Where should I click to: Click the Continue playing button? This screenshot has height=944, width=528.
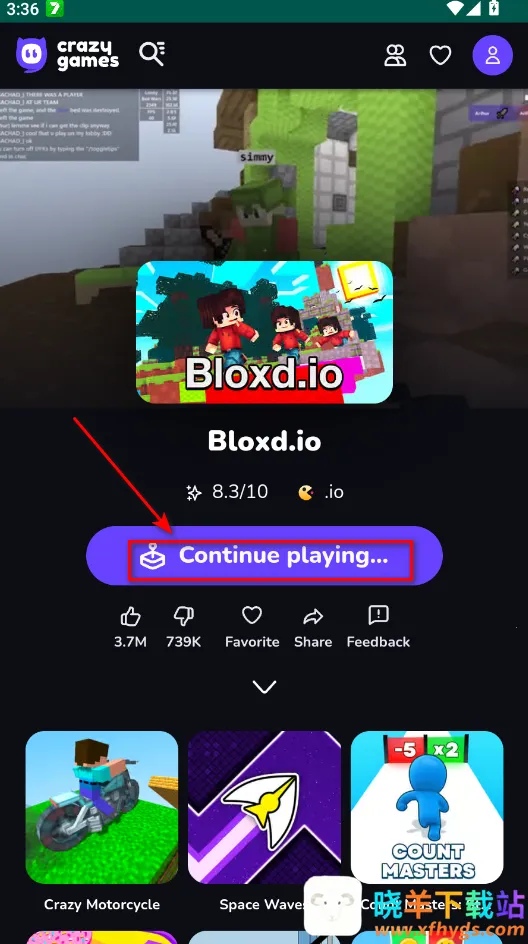(x=264, y=556)
